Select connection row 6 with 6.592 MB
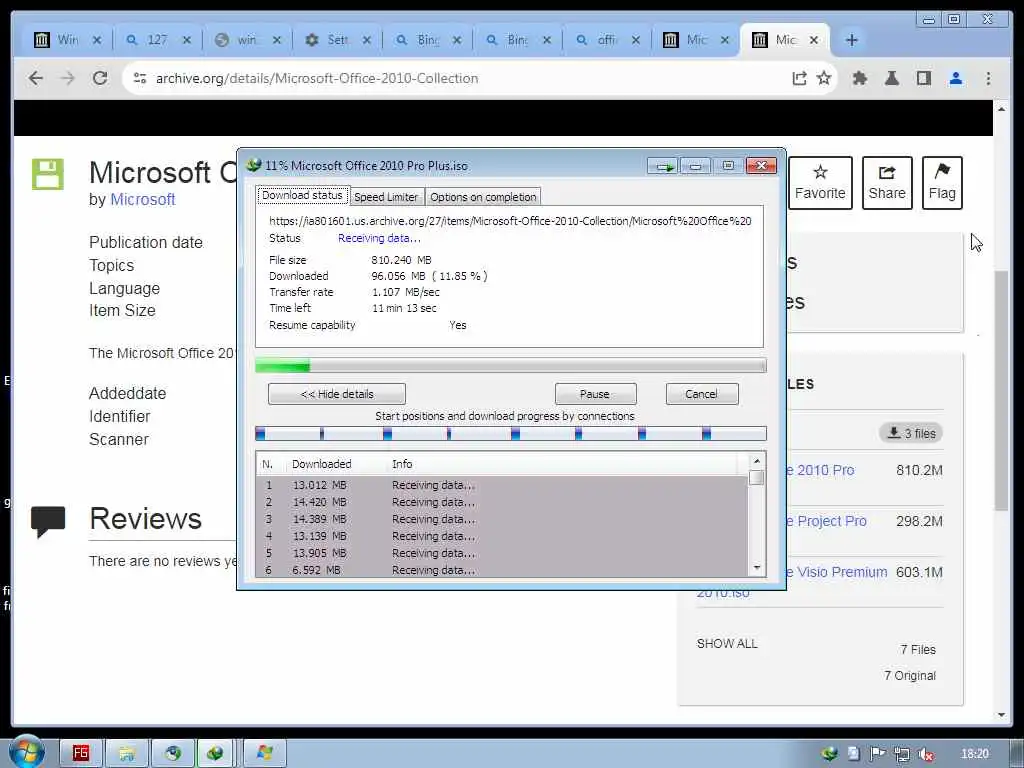Image resolution: width=1024 pixels, height=768 pixels. [x=503, y=570]
